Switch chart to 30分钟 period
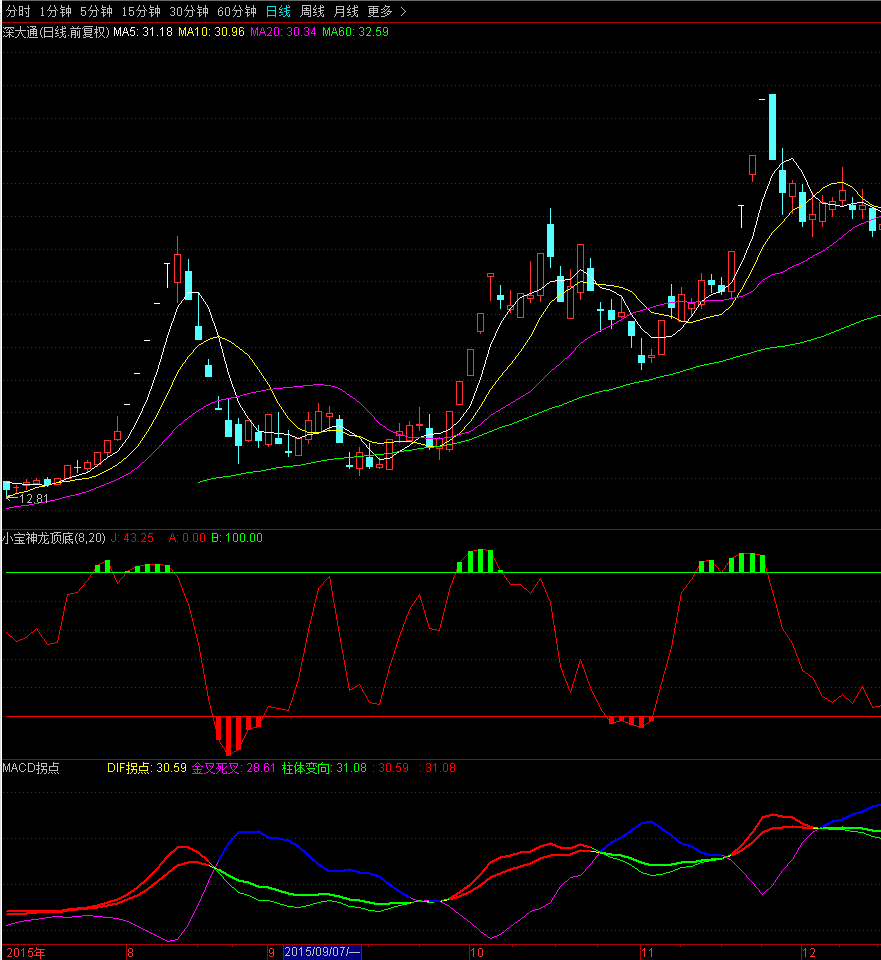 click(189, 11)
